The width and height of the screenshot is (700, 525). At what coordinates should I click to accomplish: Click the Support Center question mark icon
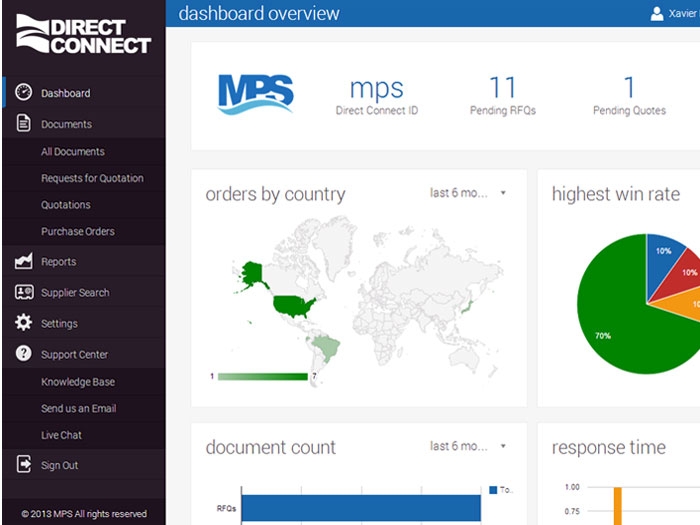(23, 353)
